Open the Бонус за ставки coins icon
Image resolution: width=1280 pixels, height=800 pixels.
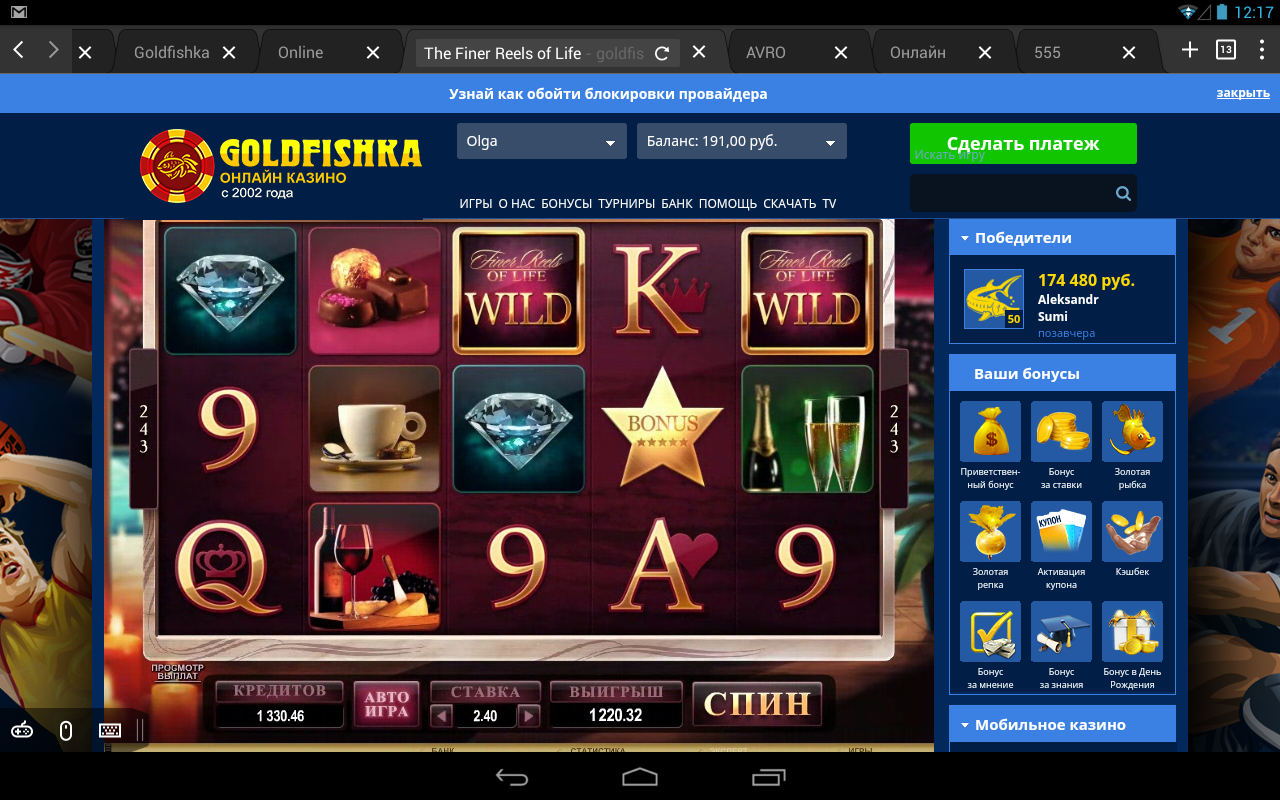point(1061,431)
